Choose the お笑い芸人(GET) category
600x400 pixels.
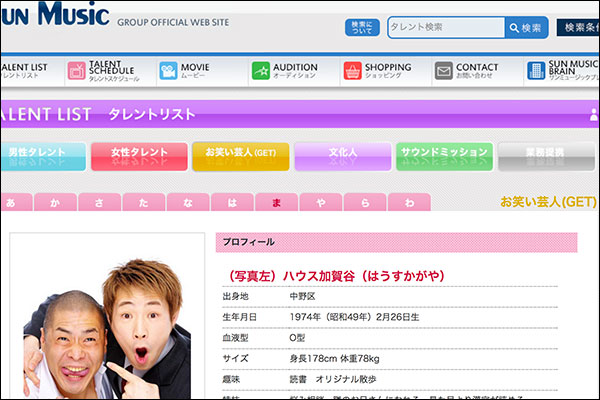(x=240, y=153)
